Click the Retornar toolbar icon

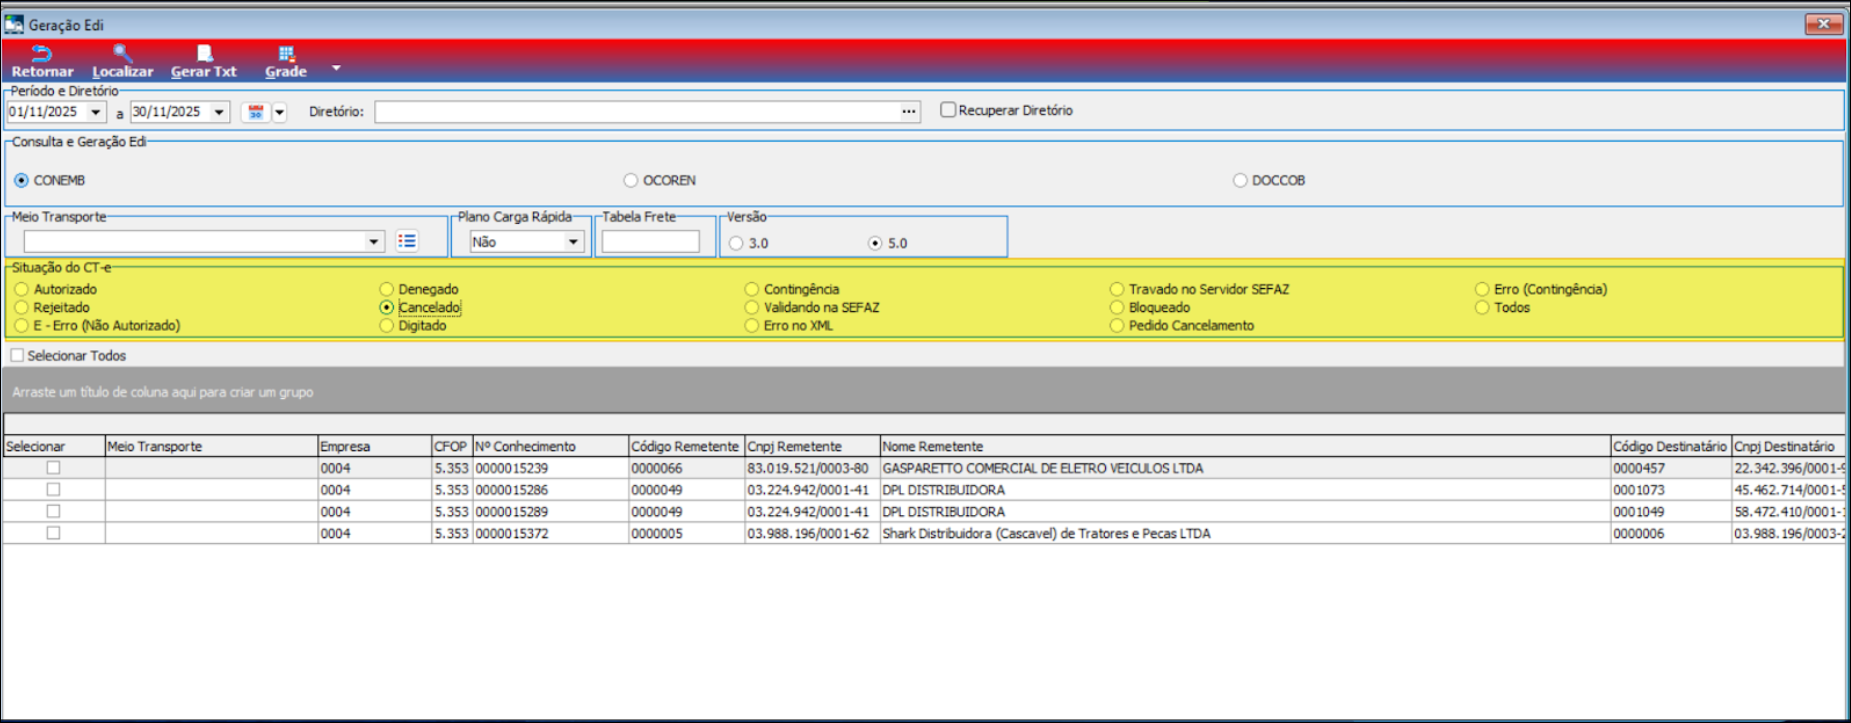[42, 54]
